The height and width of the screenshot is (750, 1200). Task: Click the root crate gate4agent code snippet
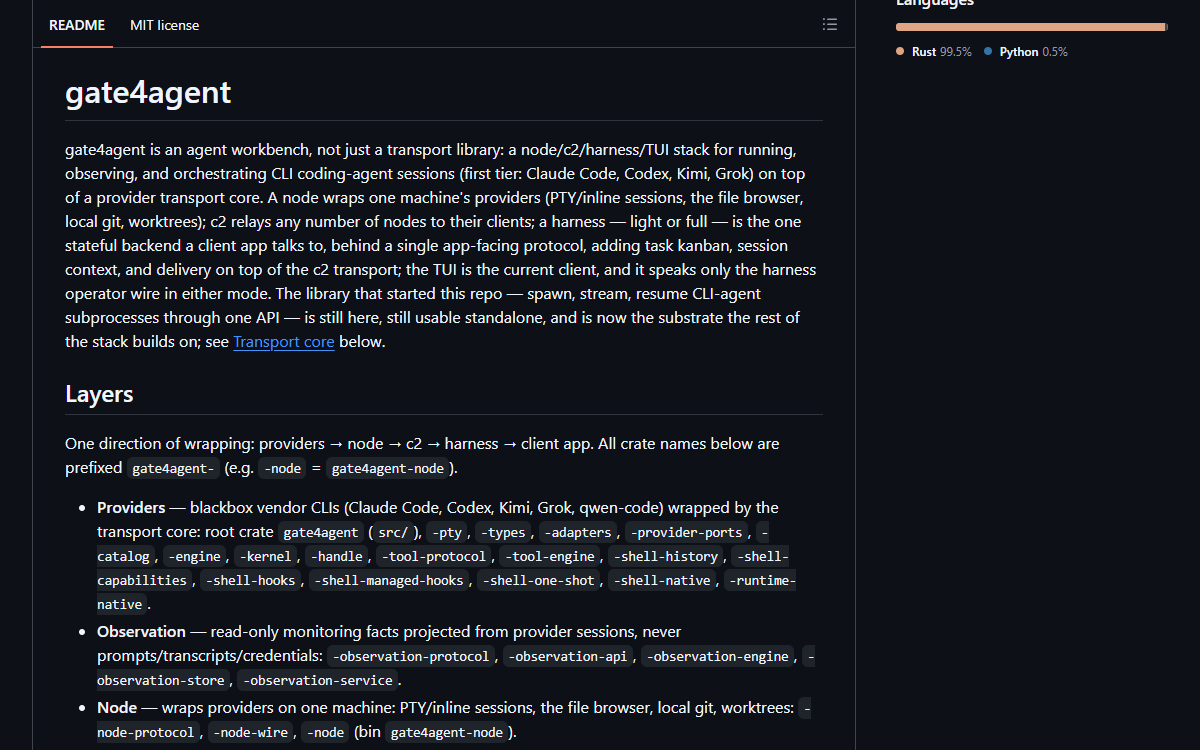319,532
